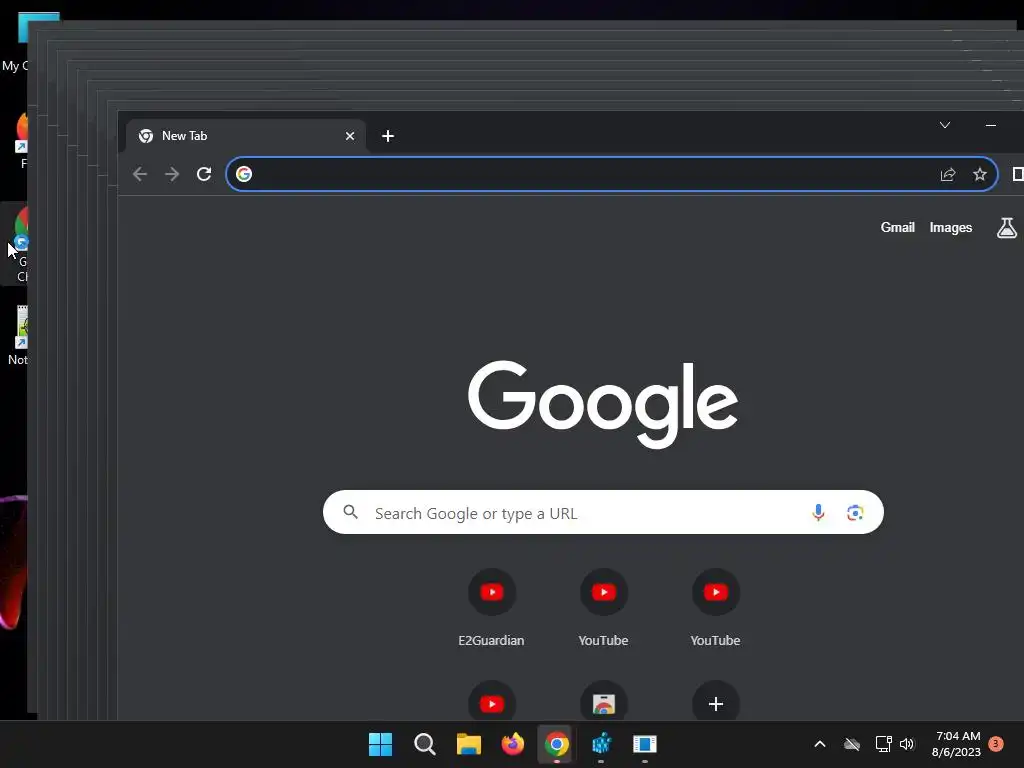The height and width of the screenshot is (768, 1024).
Task: Open the E2Guardian shortcut
Action: tap(492, 607)
